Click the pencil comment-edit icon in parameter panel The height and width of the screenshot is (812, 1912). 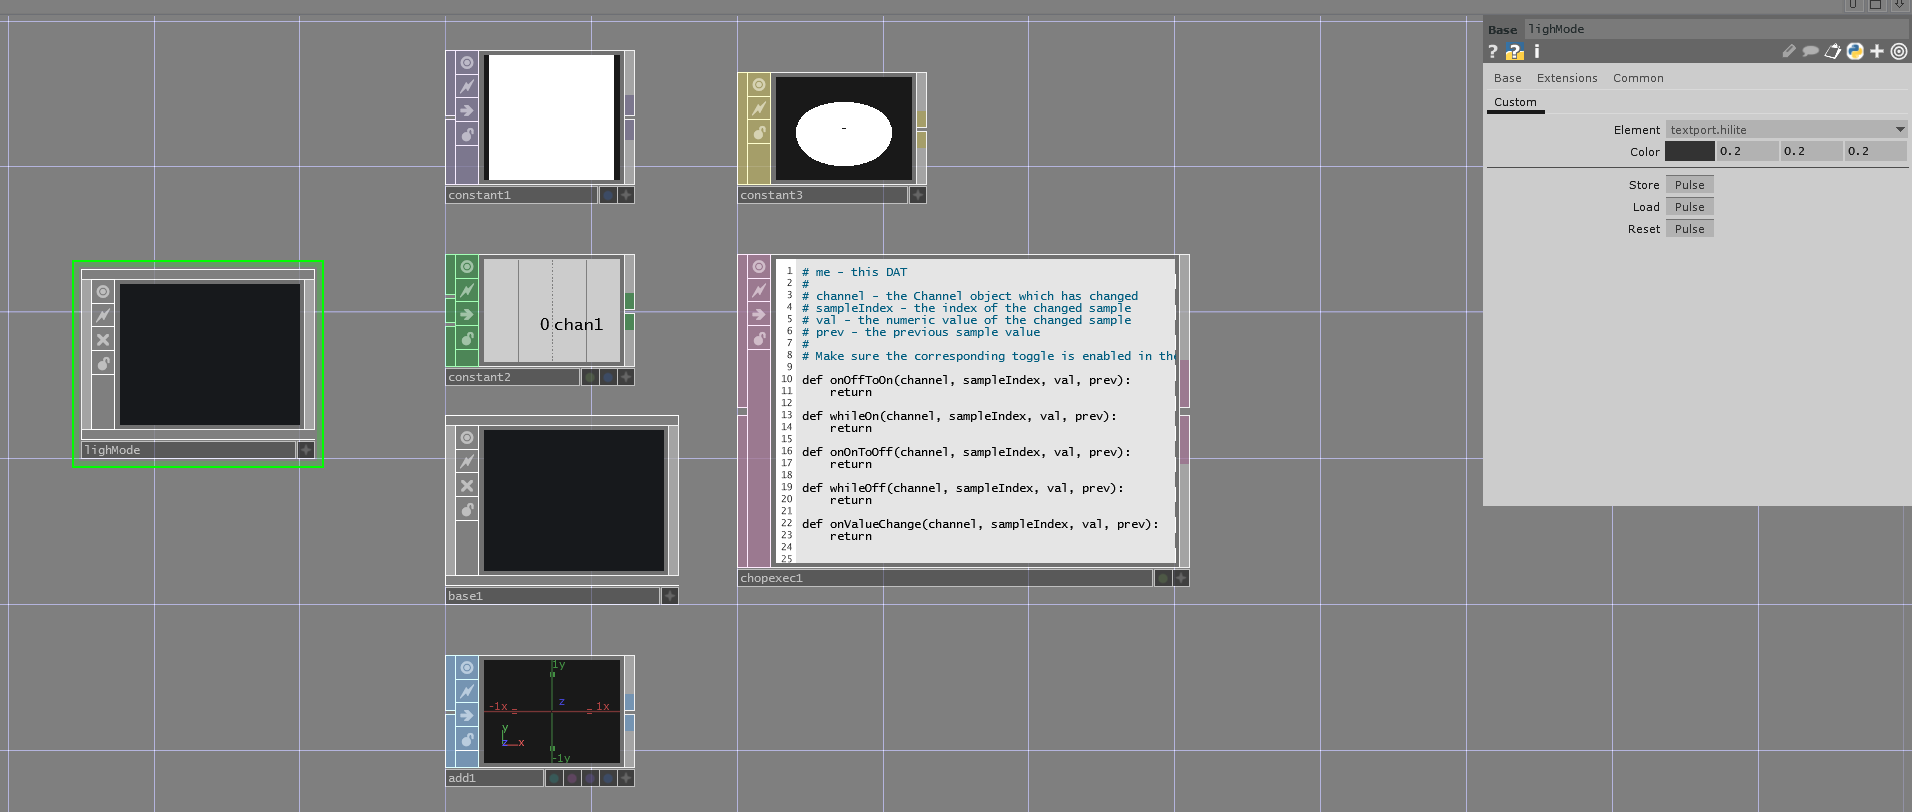point(1789,51)
